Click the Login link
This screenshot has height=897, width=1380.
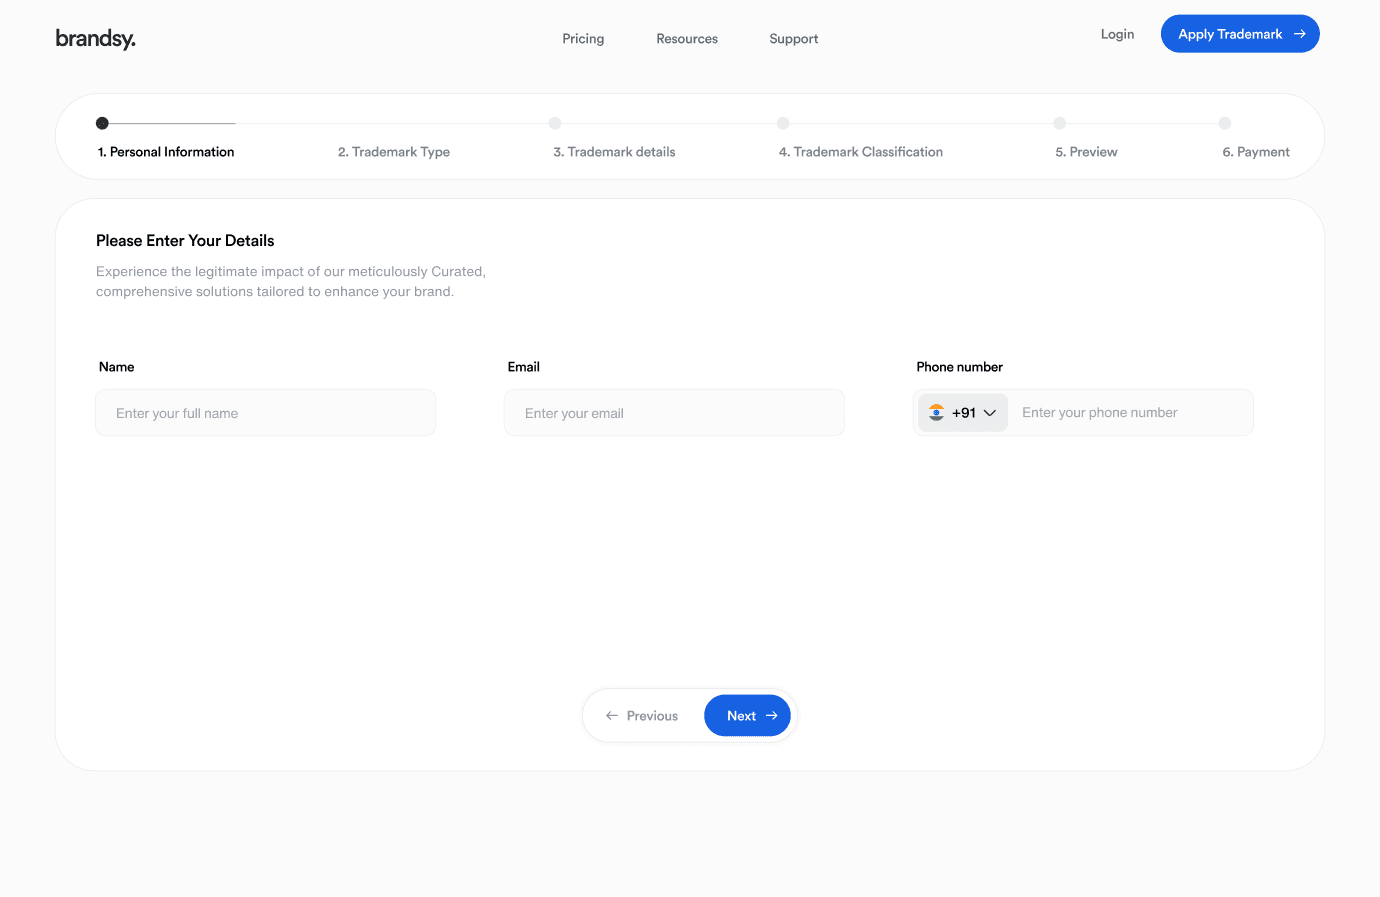point(1117,34)
